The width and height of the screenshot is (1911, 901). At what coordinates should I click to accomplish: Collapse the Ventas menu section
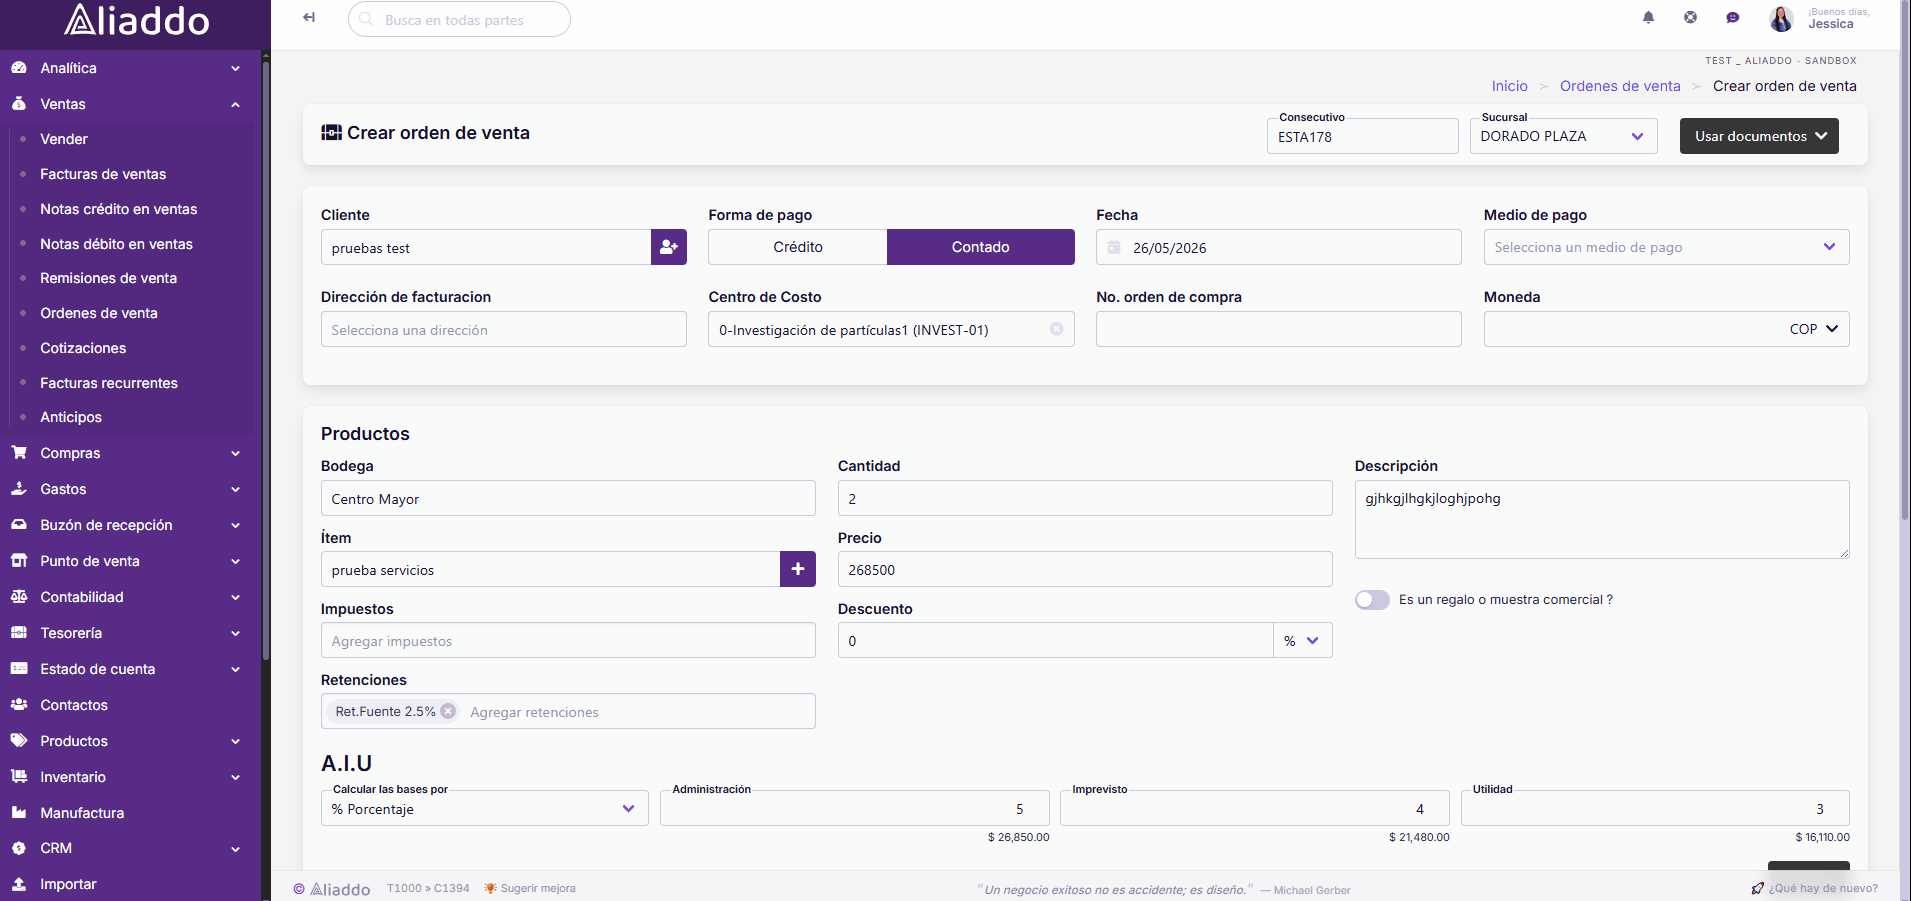(x=235, y=104)
